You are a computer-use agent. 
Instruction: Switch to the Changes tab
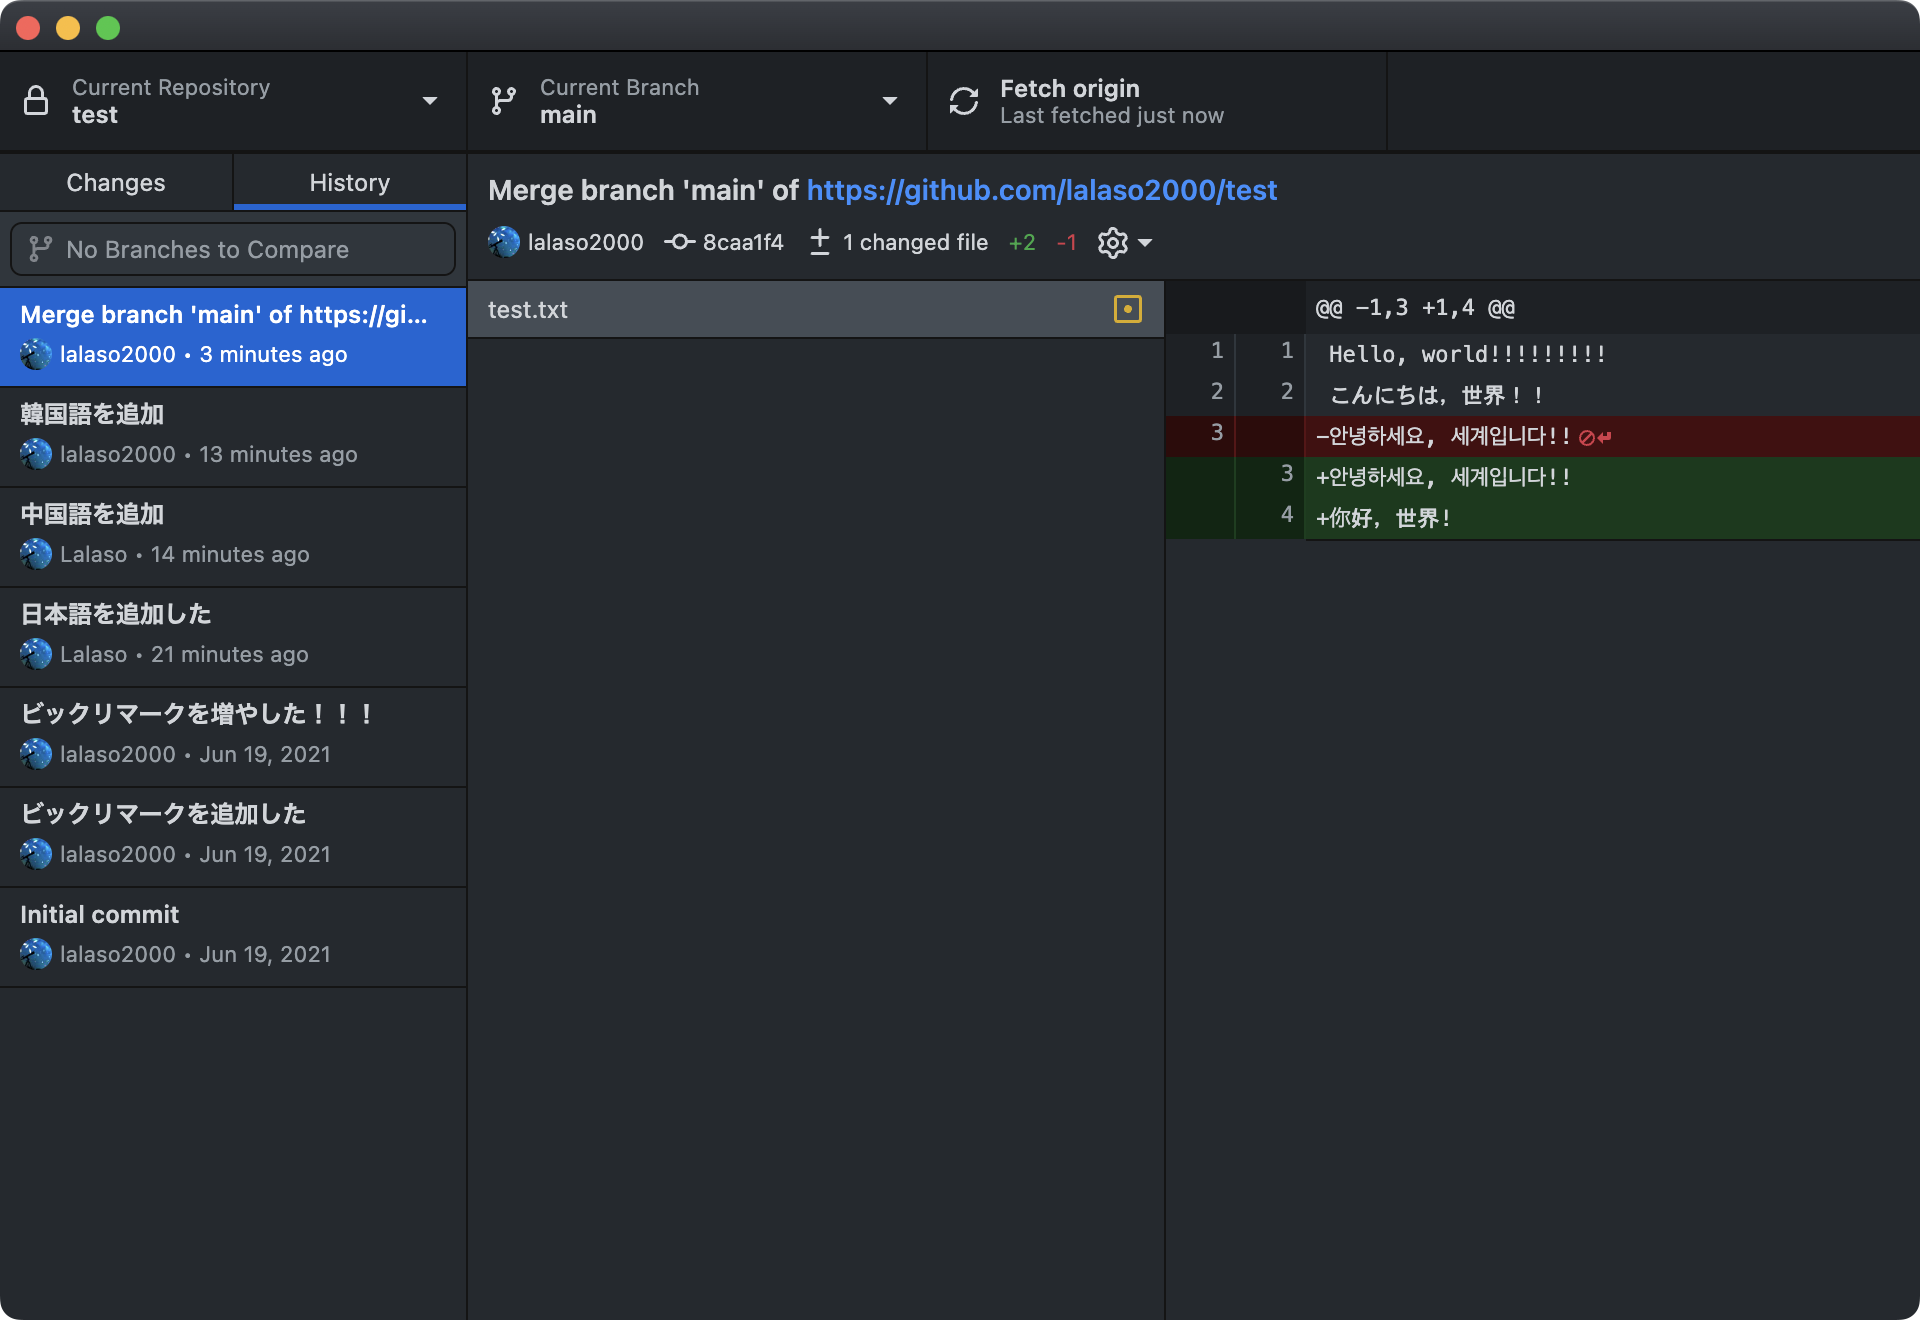pyautogui.click(x=116, y=182)
